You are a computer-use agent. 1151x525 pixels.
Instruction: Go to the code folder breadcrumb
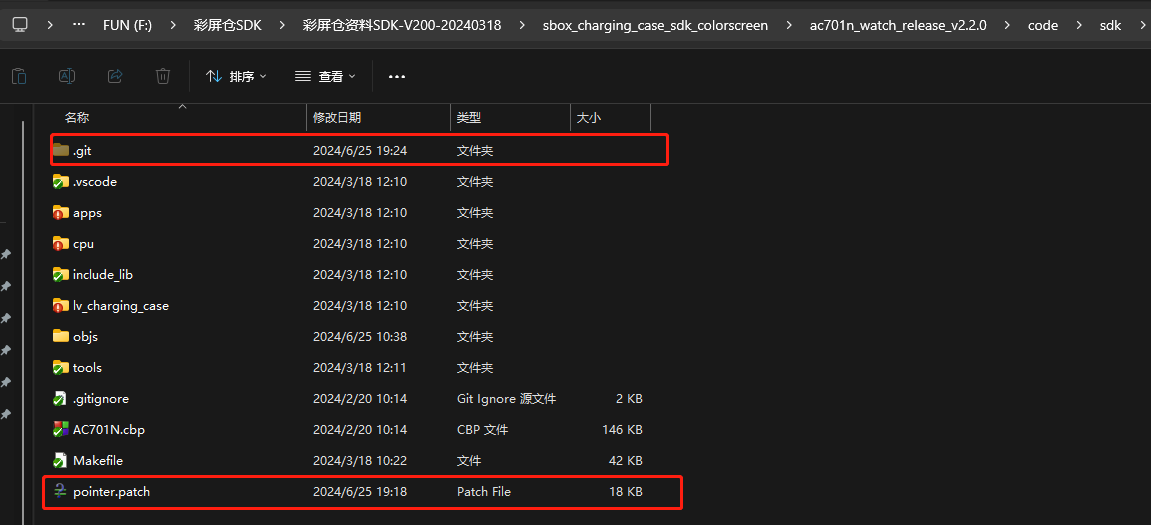pyautogui.click(x=1042, y=25)
